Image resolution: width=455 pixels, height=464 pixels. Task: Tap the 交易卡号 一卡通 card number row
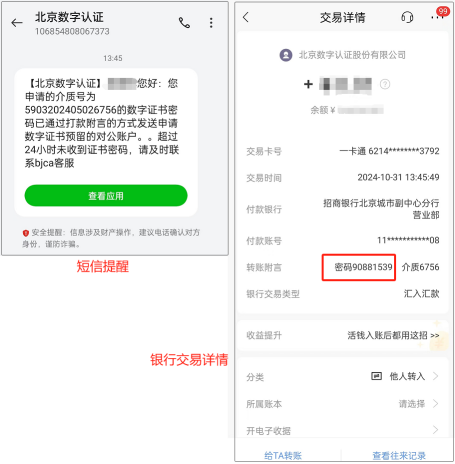click(x=342, y=151)
